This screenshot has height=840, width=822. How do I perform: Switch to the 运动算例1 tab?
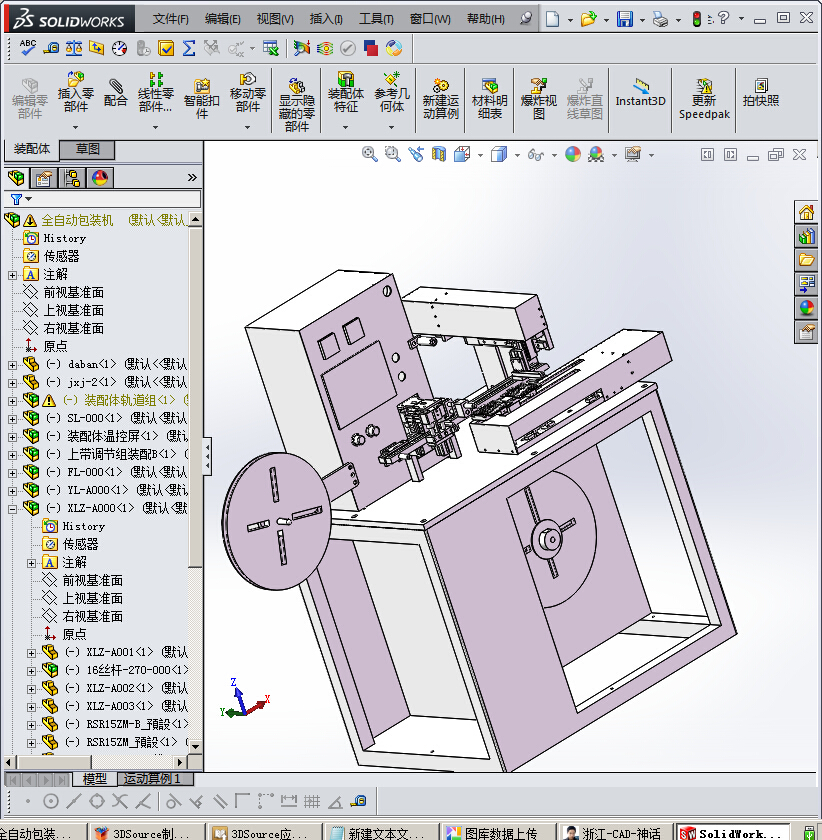tap(152, 778)
